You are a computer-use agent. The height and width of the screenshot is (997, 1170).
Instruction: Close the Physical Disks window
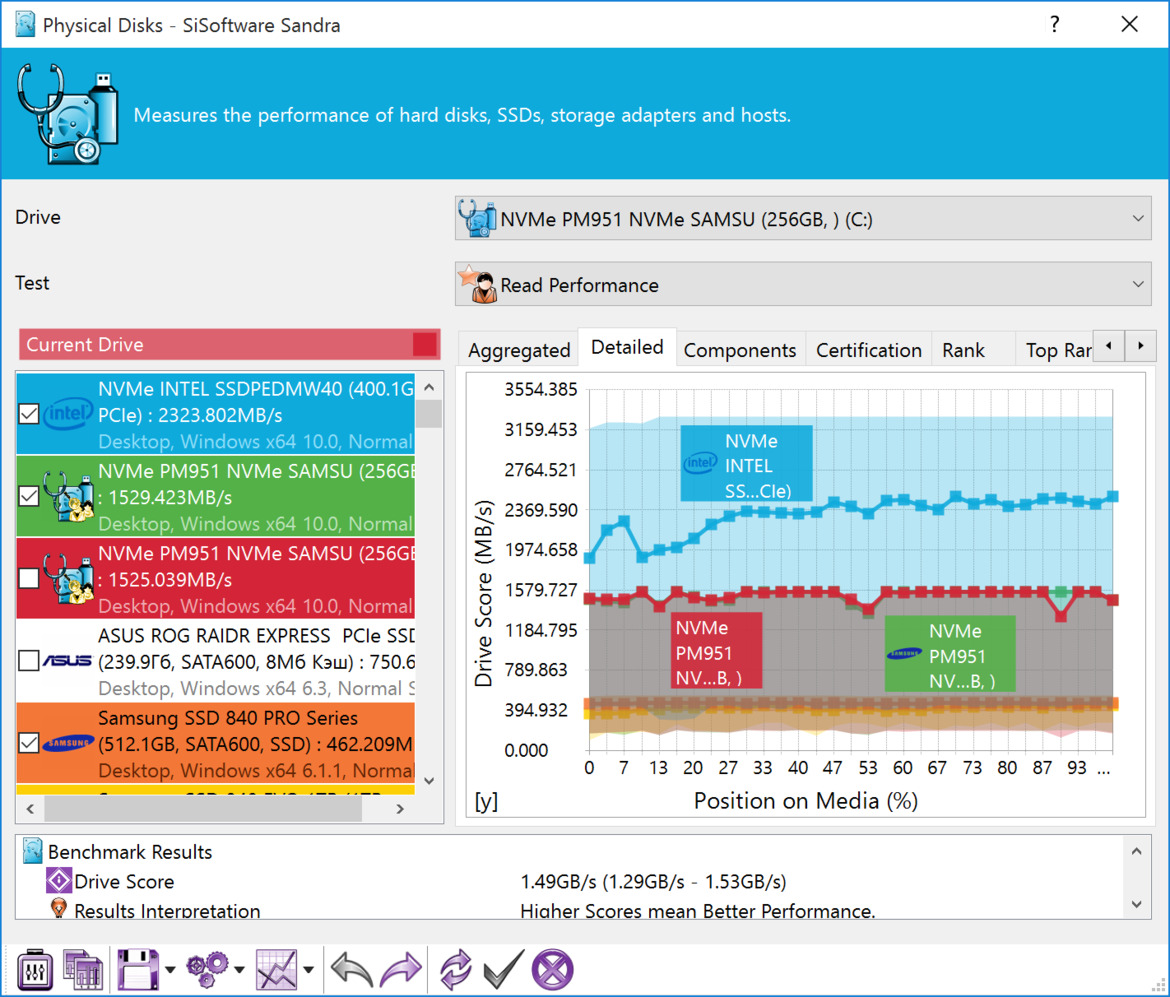pyautogui.click(x=1130, y=25)
